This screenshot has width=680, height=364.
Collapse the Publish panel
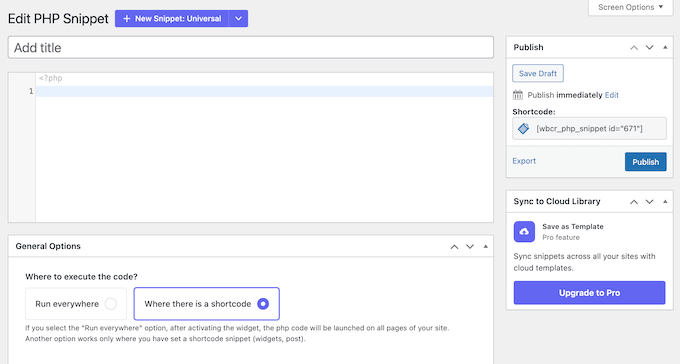tap(665, 47)
